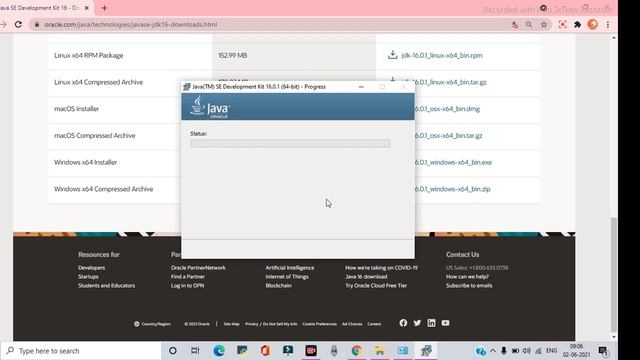Close the Java SE Development Kit browser tab
The image size is (640, 360).
[87, 8]
